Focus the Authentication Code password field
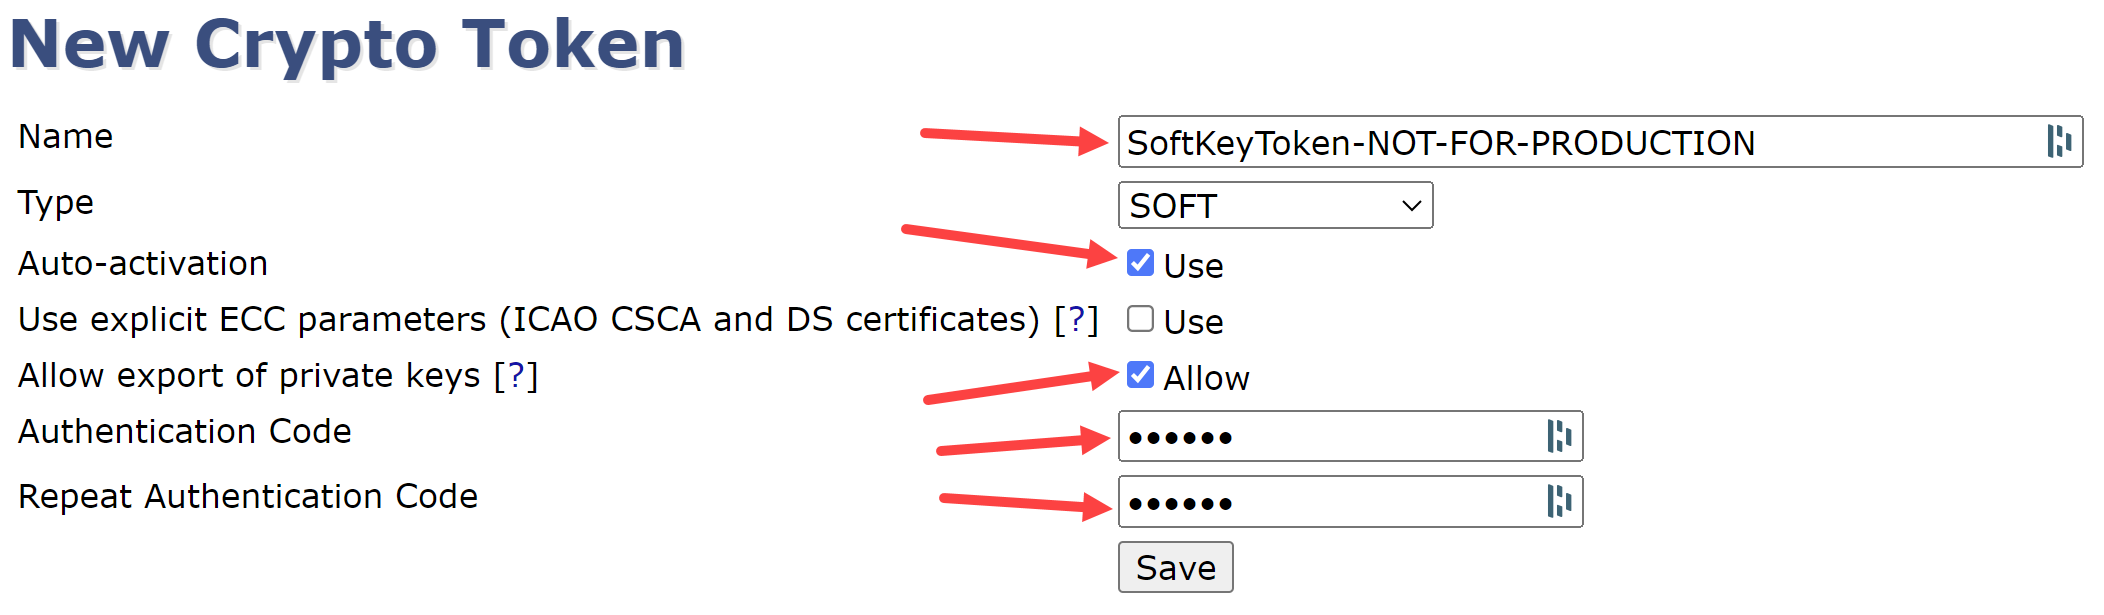This screenshot has height=615, width=2104. coord(1330,436)
